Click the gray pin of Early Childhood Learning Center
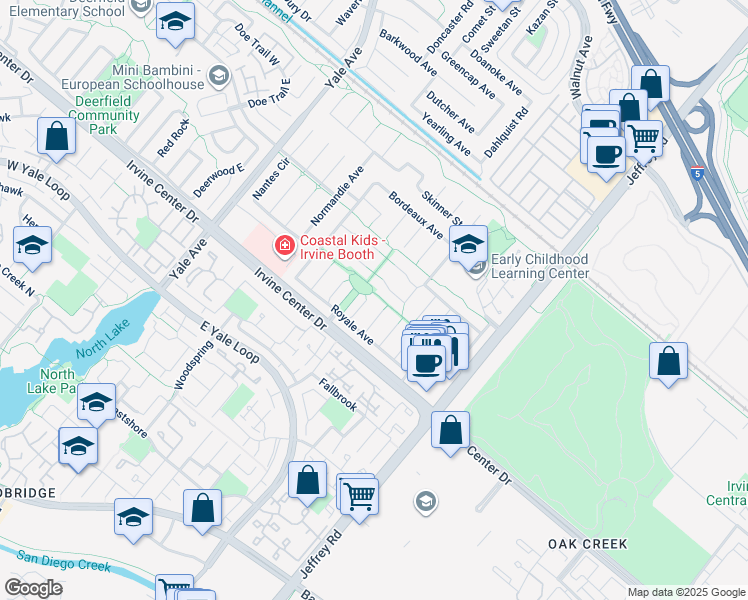748x600 pixels. (x=478, y=270)
